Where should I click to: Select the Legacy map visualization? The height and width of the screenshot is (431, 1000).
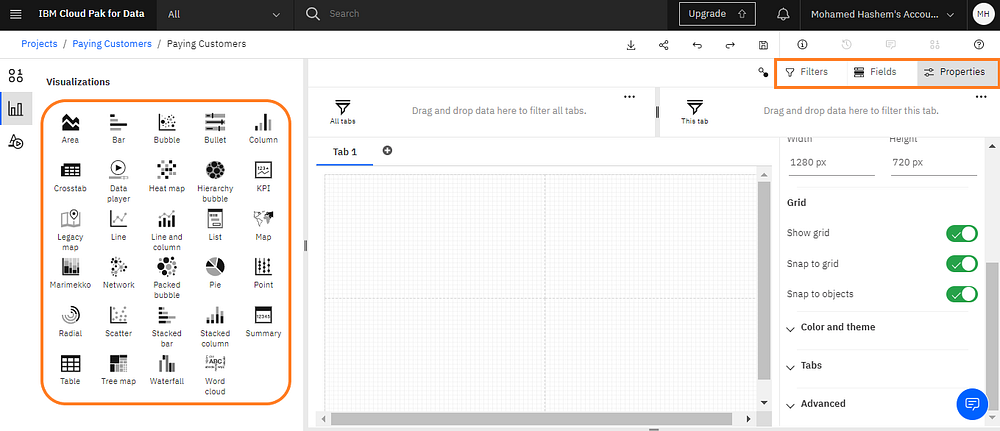[x=70, y=230]
